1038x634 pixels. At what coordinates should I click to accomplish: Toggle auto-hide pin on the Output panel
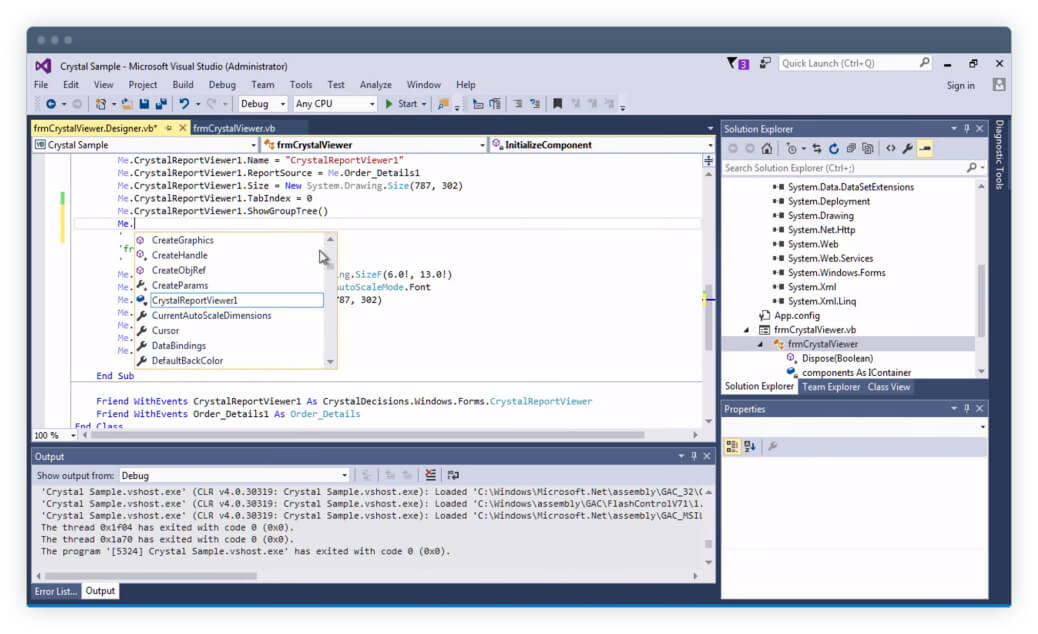click(x=694, y=456)
